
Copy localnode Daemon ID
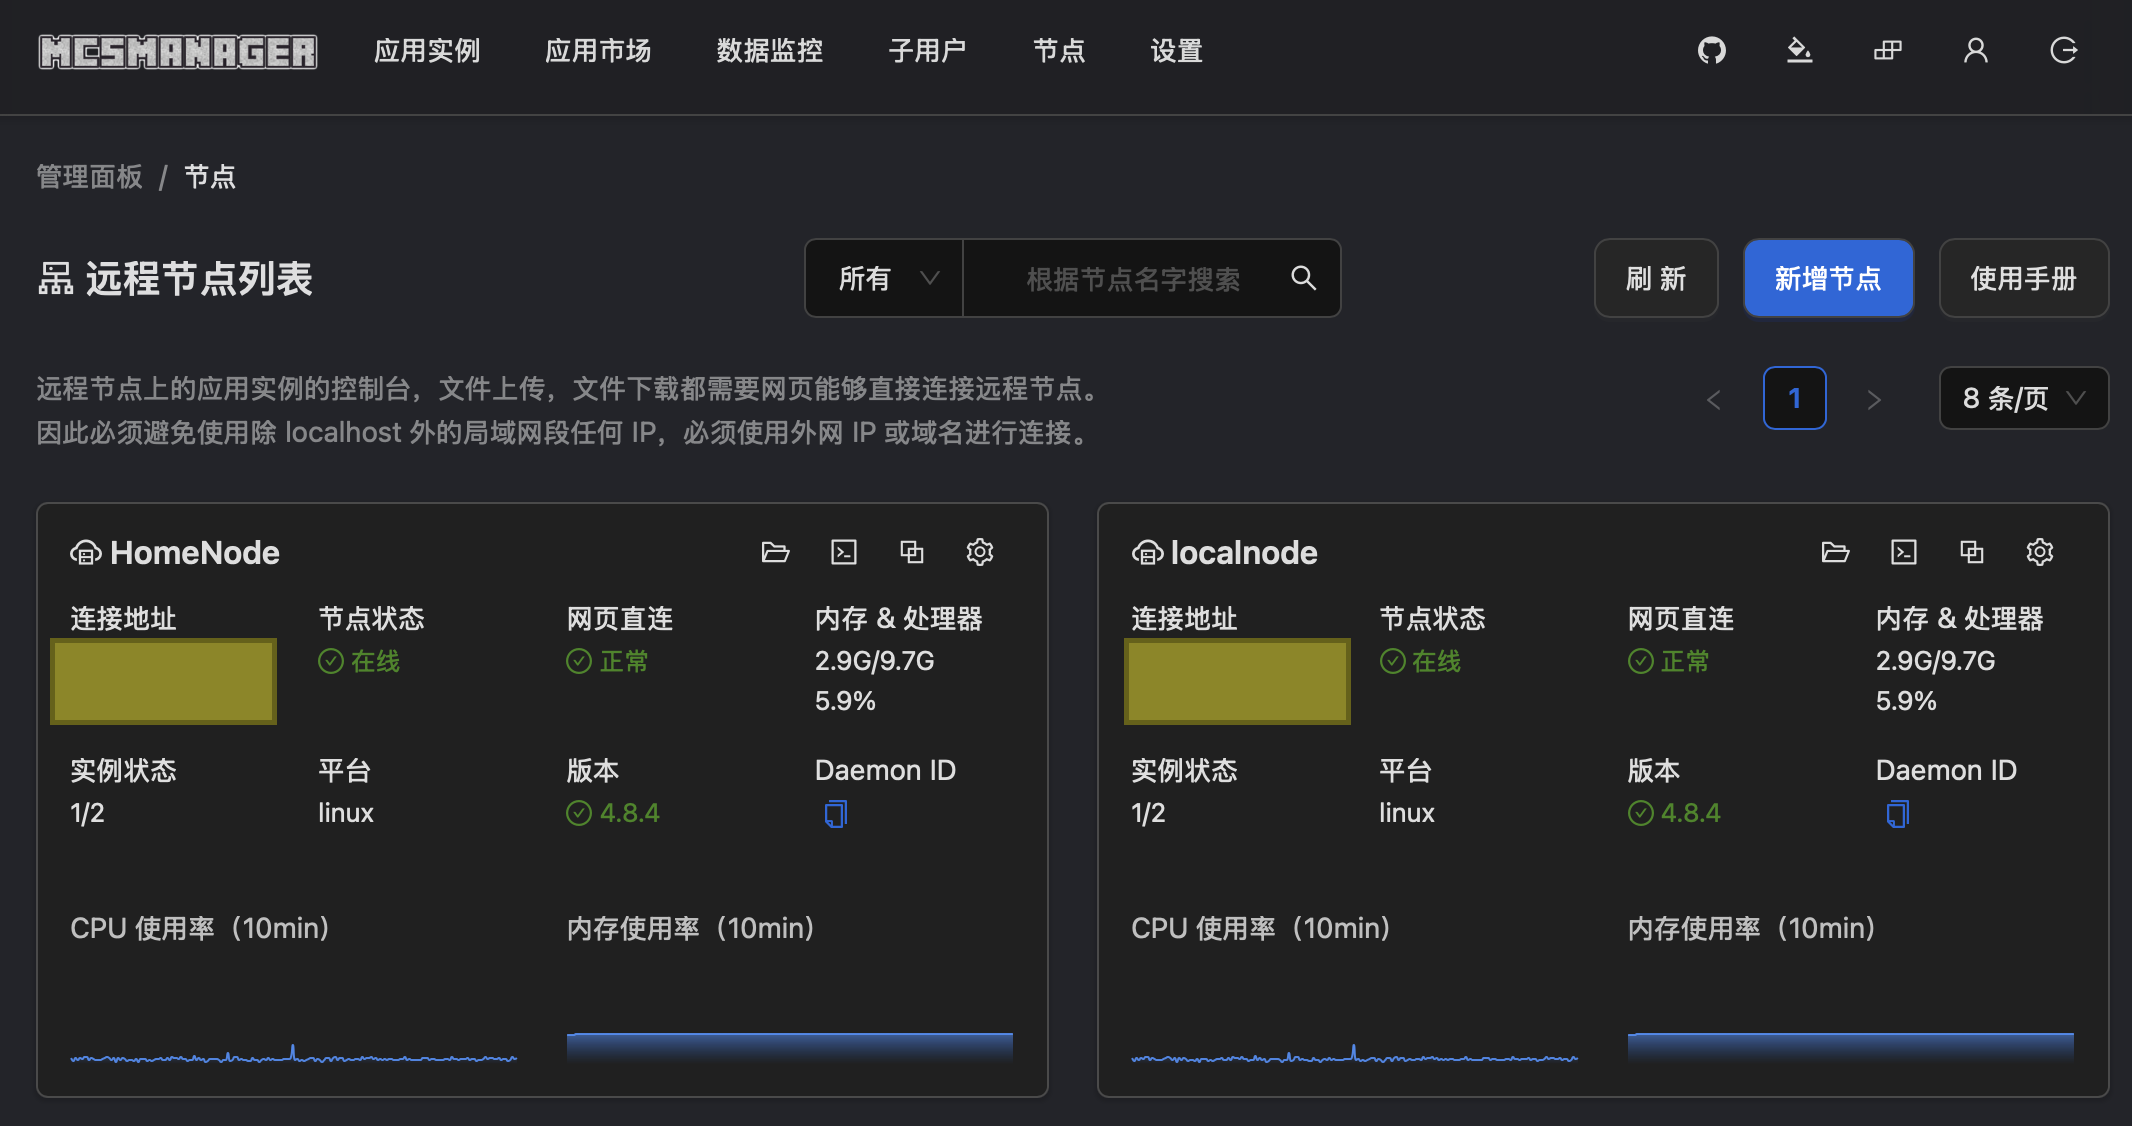[x=1897, y=814]
